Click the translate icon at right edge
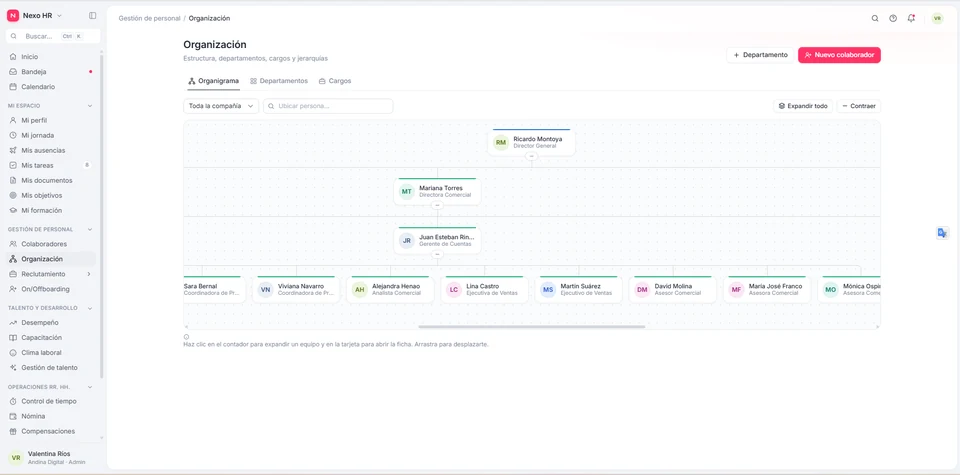This screenshot has height=475, width=960. click(943, 233)
